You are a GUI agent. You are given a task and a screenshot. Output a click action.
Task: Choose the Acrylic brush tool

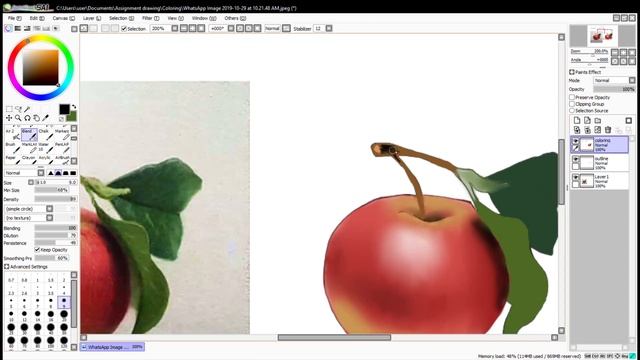tap(46, 160)
